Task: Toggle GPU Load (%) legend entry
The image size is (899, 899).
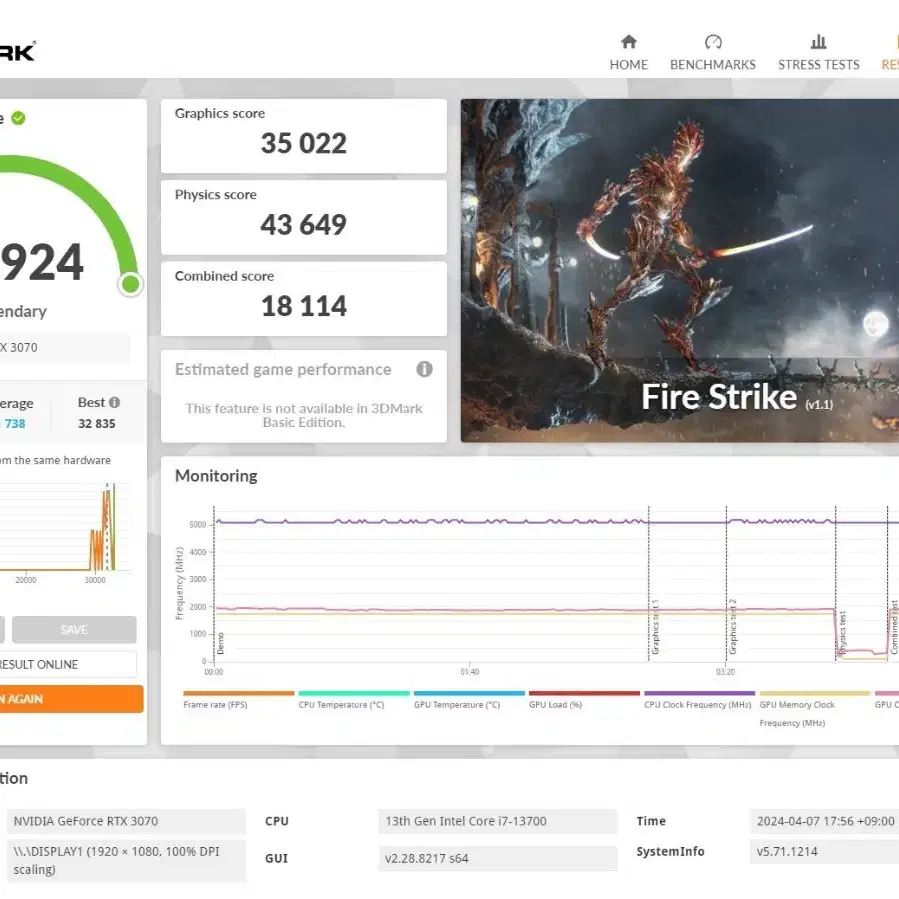Action: pyautogui.click(x=584, y=699)
